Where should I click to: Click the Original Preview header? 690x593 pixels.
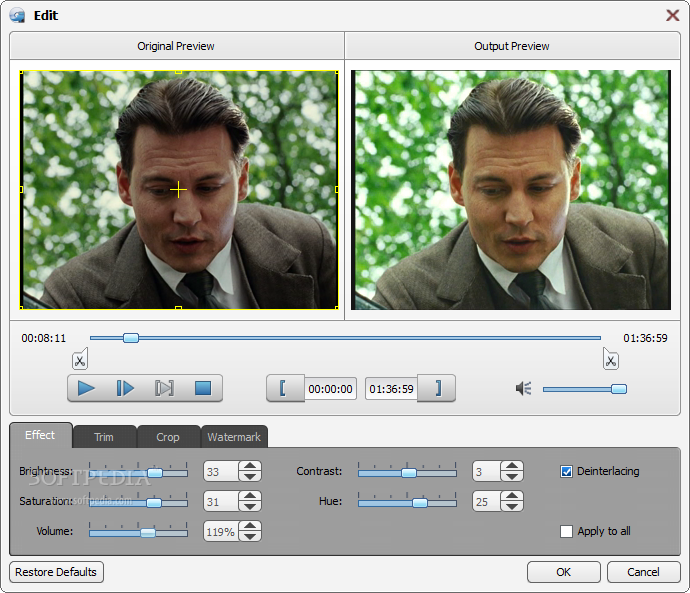(x=176, y=46)
